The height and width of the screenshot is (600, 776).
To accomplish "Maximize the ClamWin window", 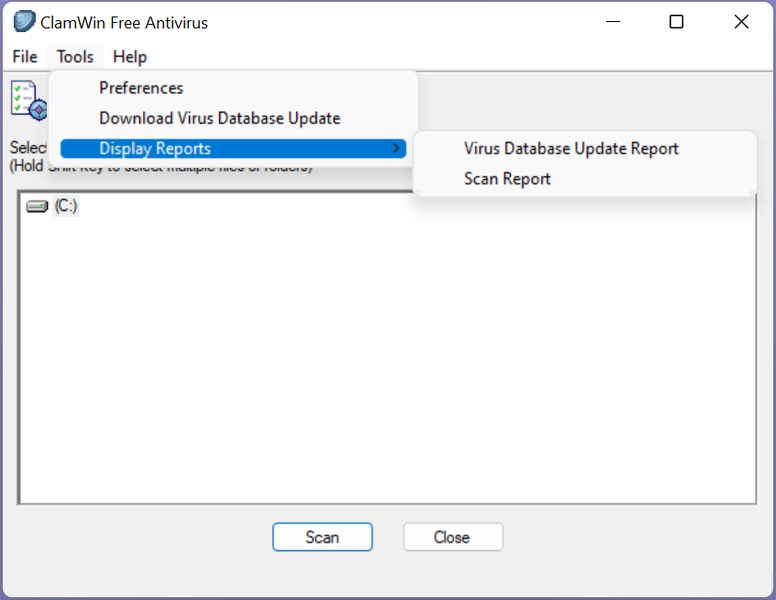I will [x=676, y=21].
